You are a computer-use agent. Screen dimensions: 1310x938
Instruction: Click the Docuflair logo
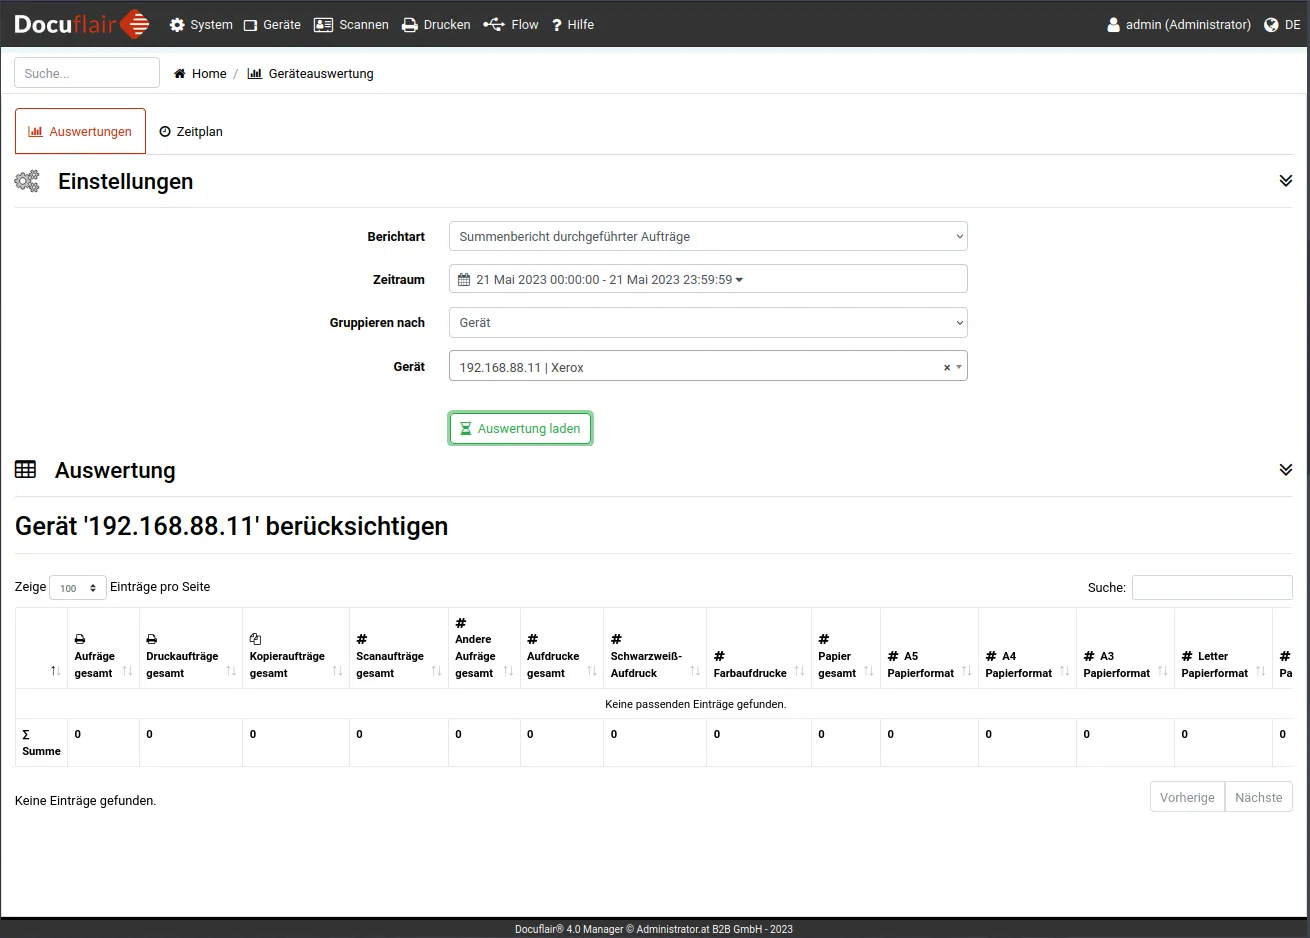point(81,24)
